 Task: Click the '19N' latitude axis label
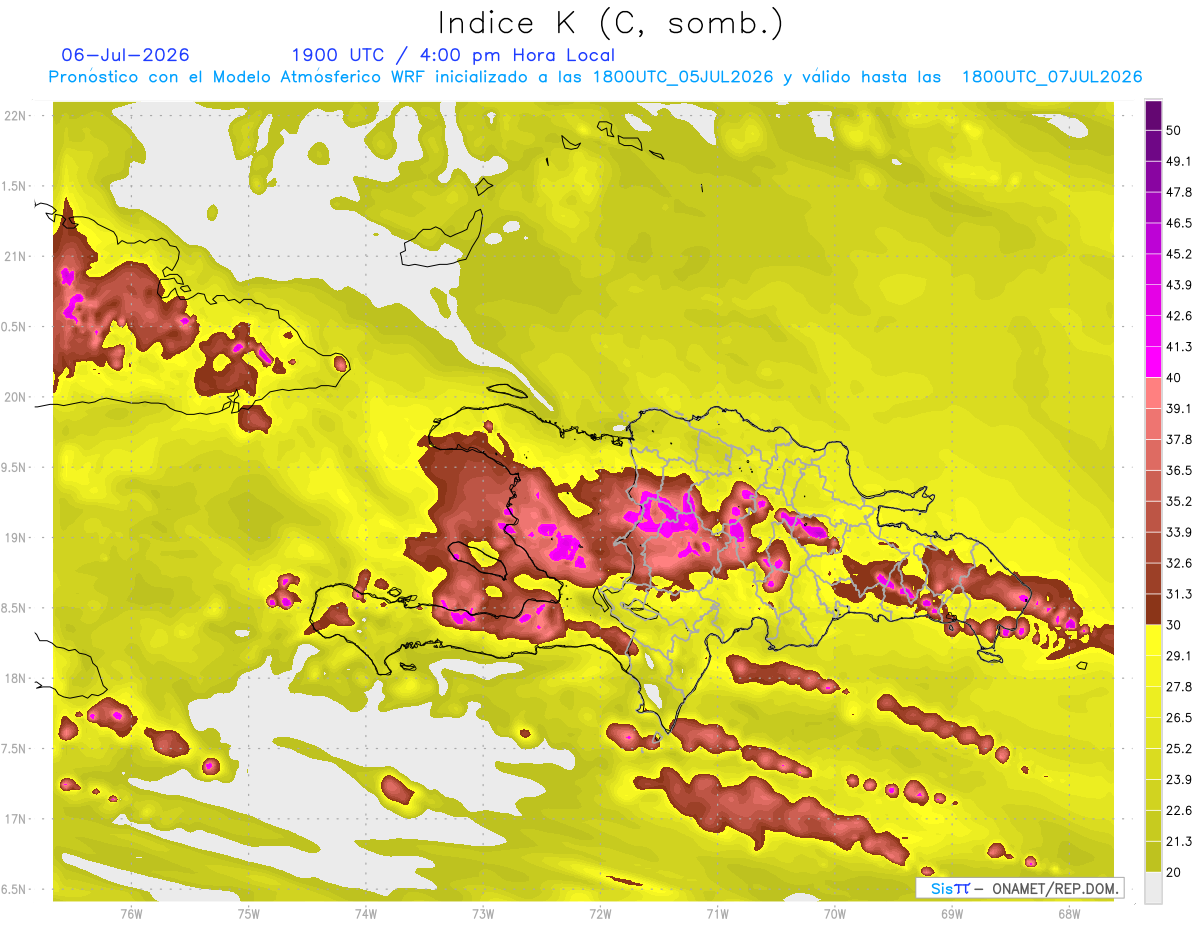[16, 538]
